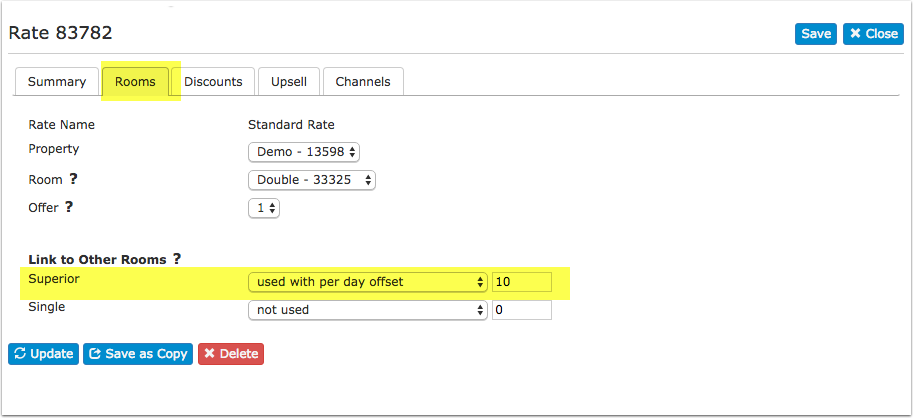Show help for Link to Other Rooms
This screenshot has height=418, width=913.
(x=177, y=259)
